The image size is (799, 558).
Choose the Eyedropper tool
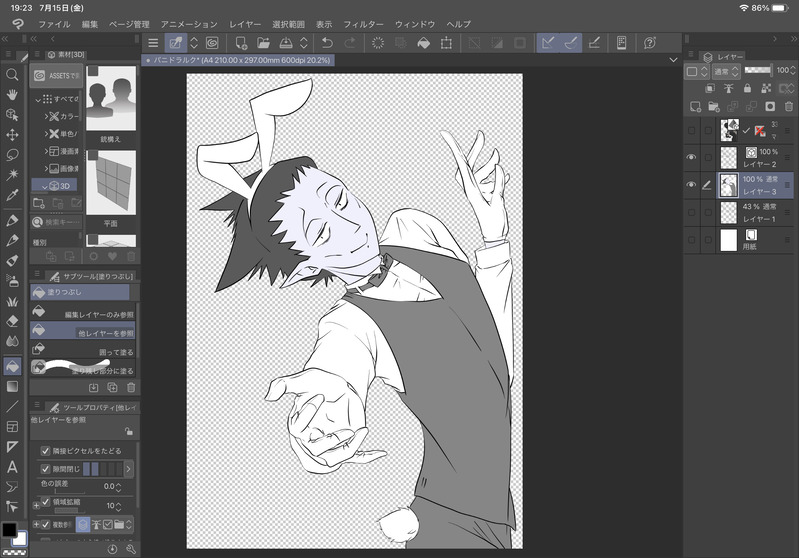(x=12, y=194)
